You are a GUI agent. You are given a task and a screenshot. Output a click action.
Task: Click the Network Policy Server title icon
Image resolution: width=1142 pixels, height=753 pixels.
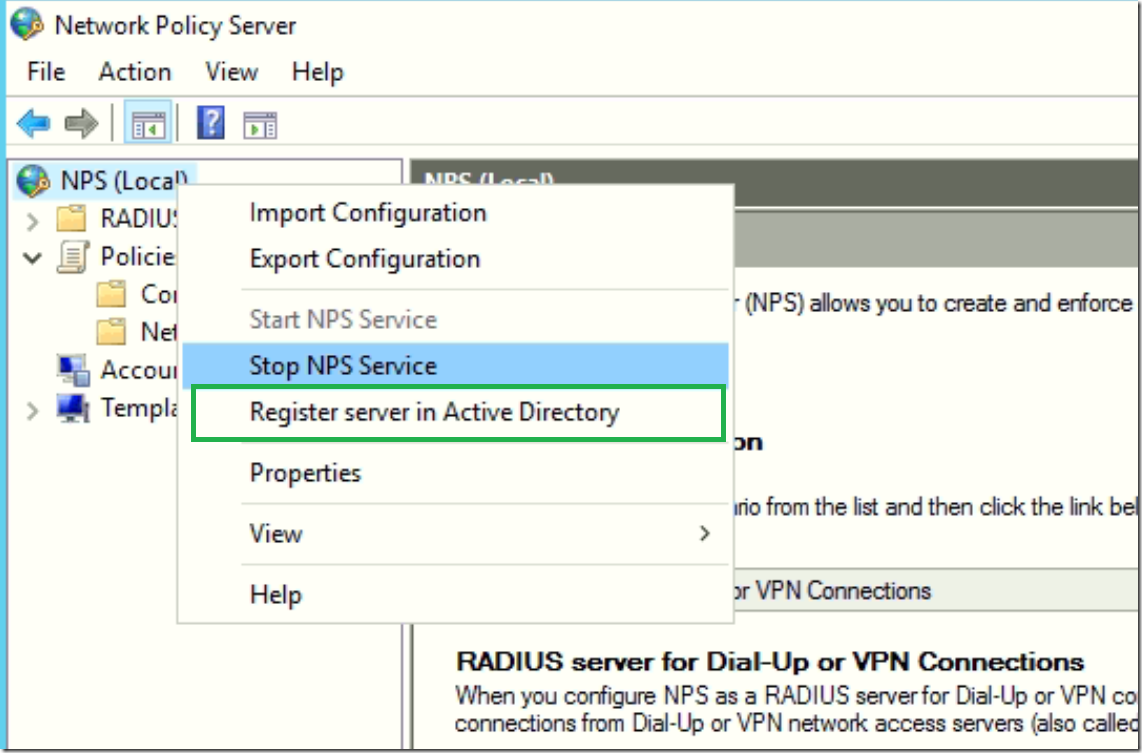click(x=28, y=25)
